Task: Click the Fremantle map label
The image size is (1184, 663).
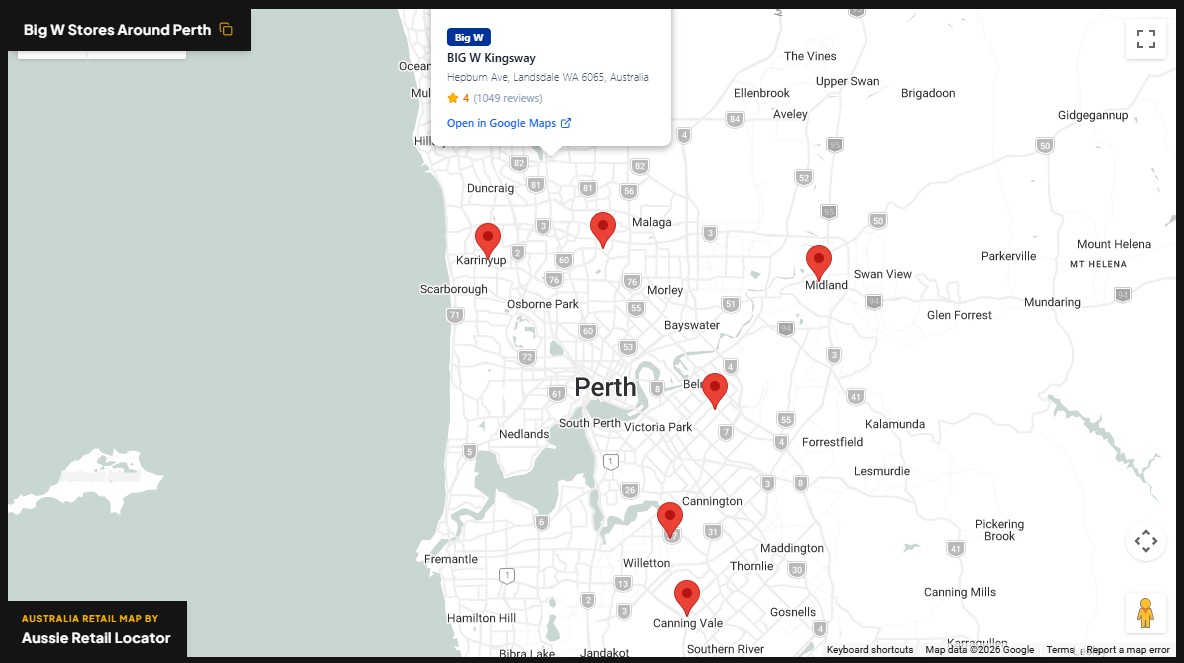Action: [451, 559]
